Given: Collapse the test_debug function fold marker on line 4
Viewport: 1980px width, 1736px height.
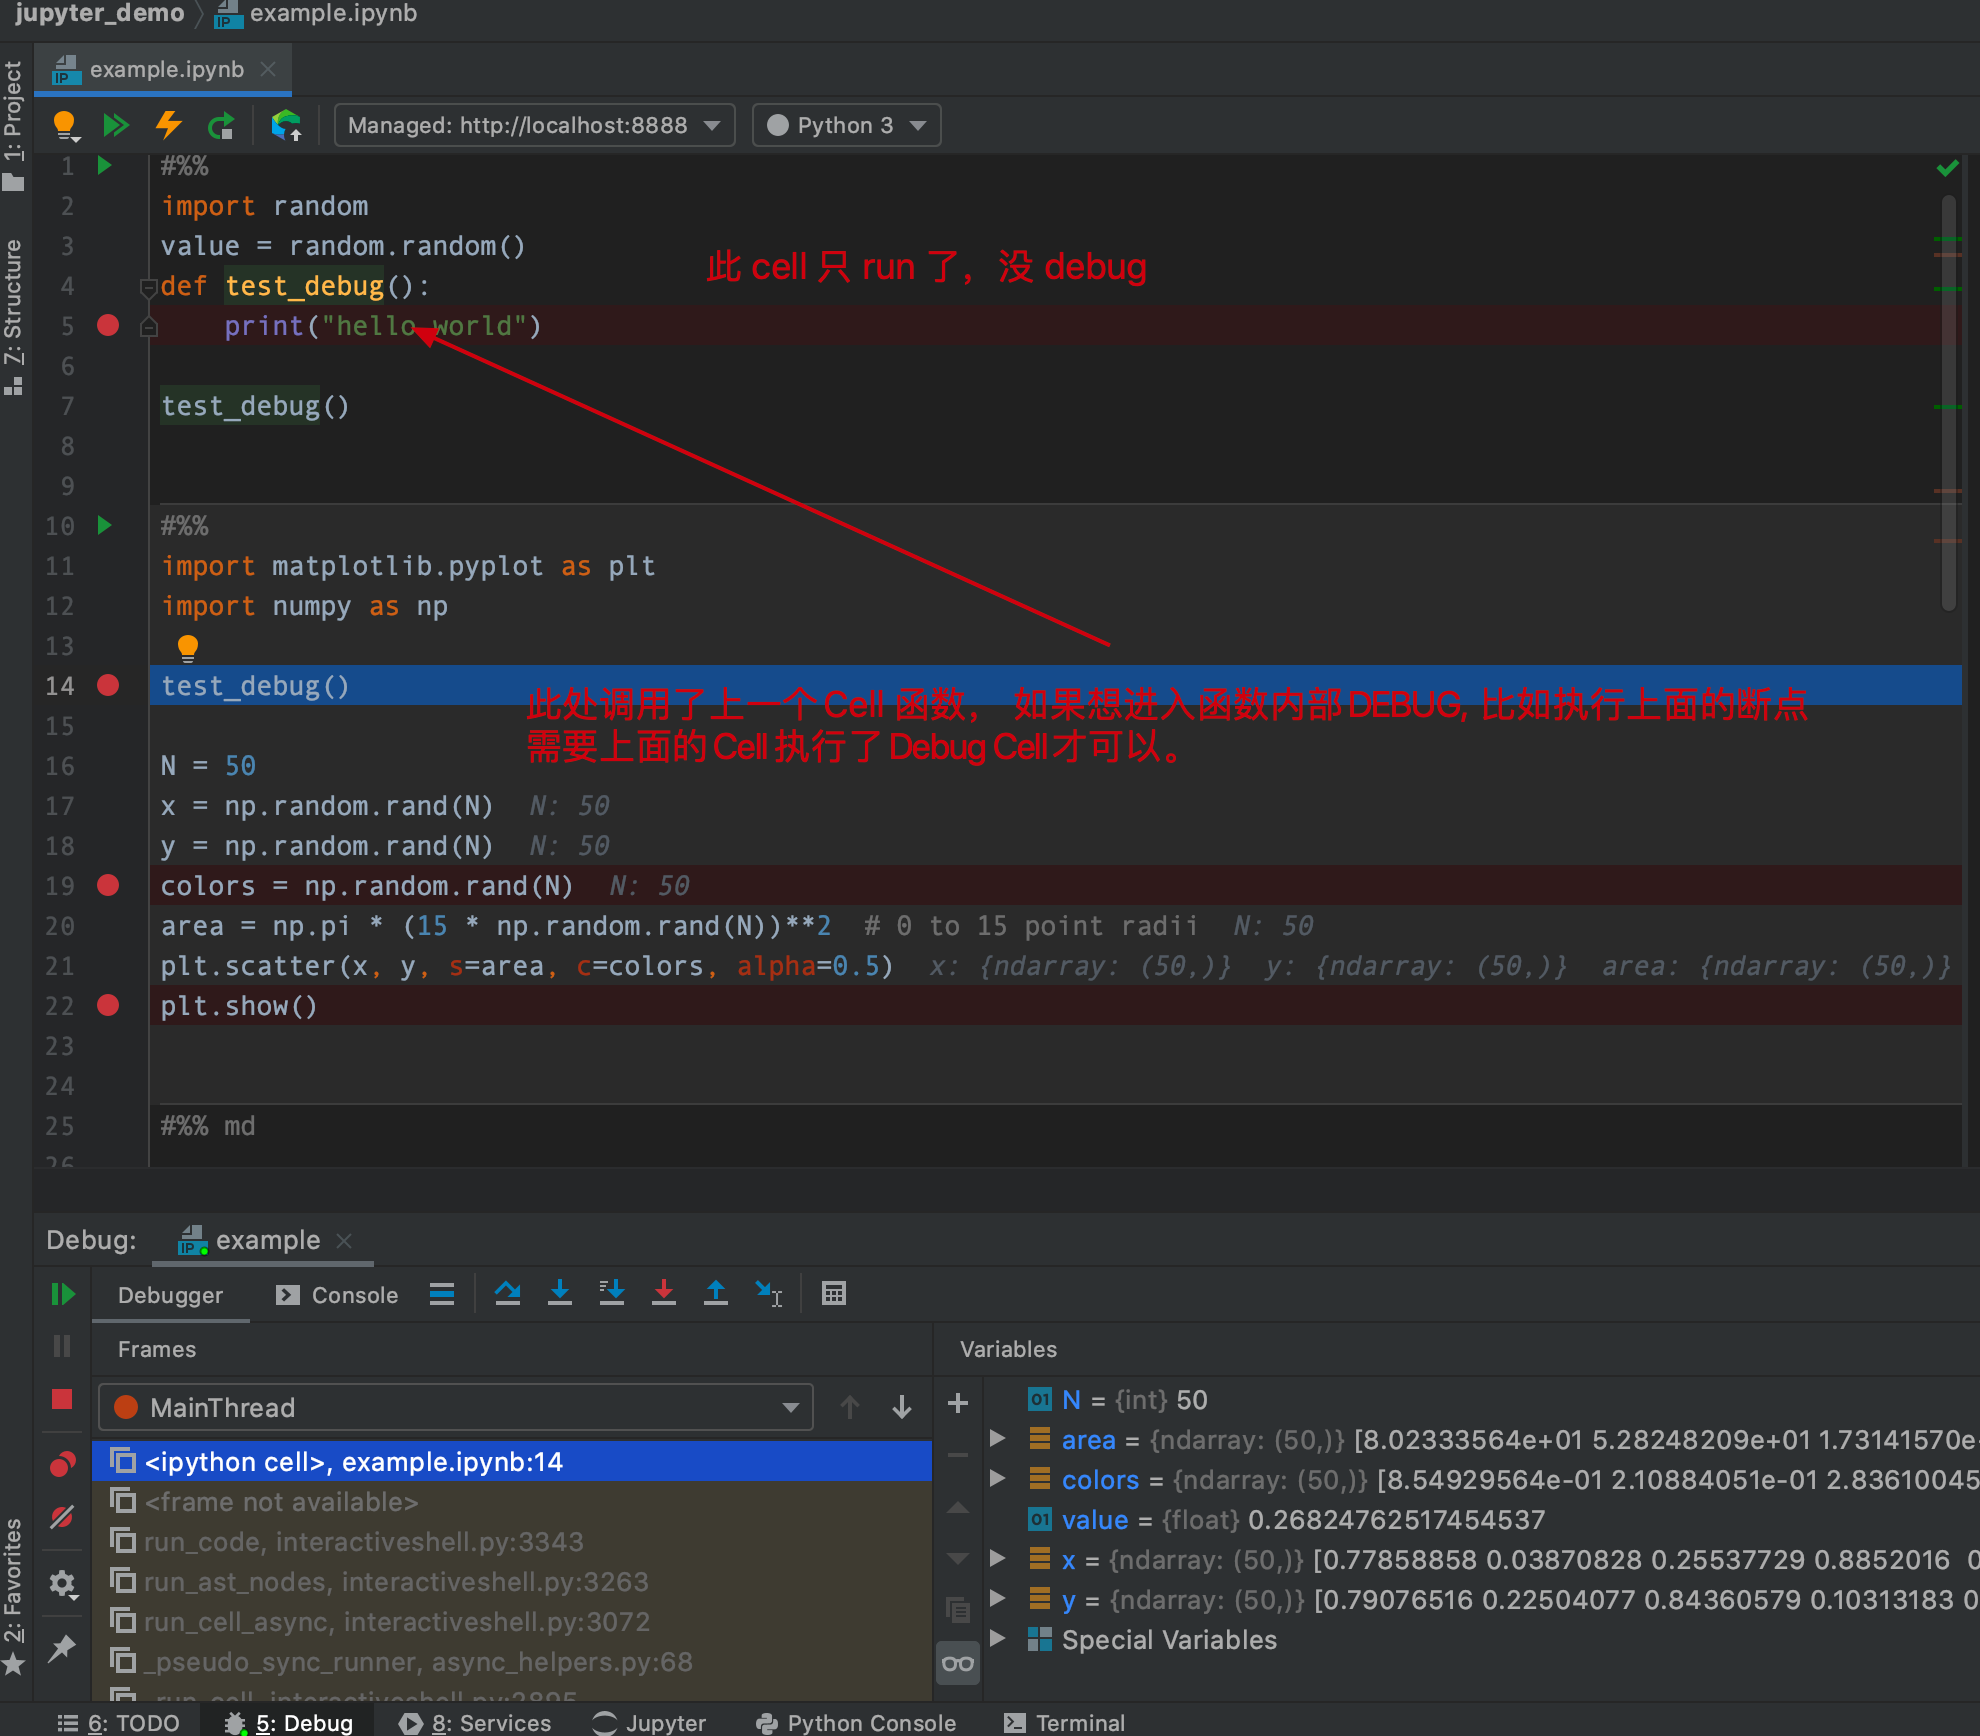Looking at the screenshot, I should tap(149, 287).
